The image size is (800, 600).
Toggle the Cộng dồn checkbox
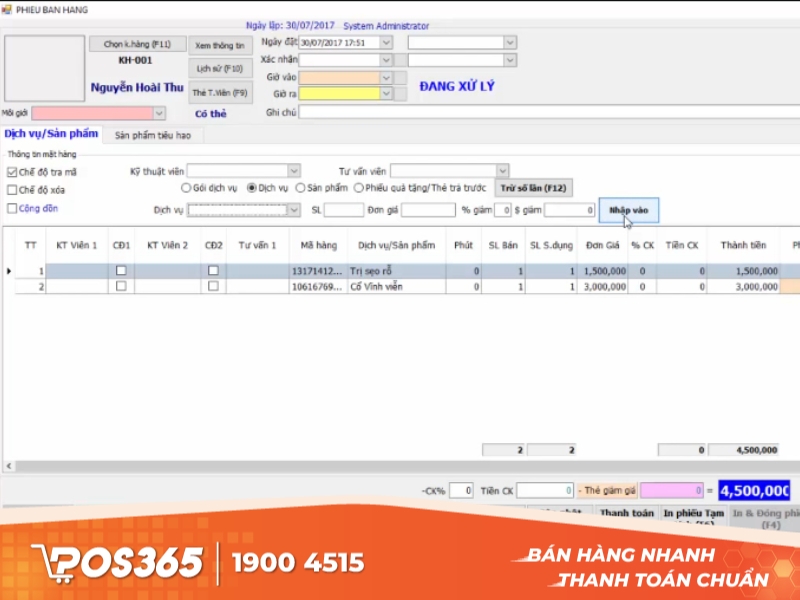[x=12, y=208]
